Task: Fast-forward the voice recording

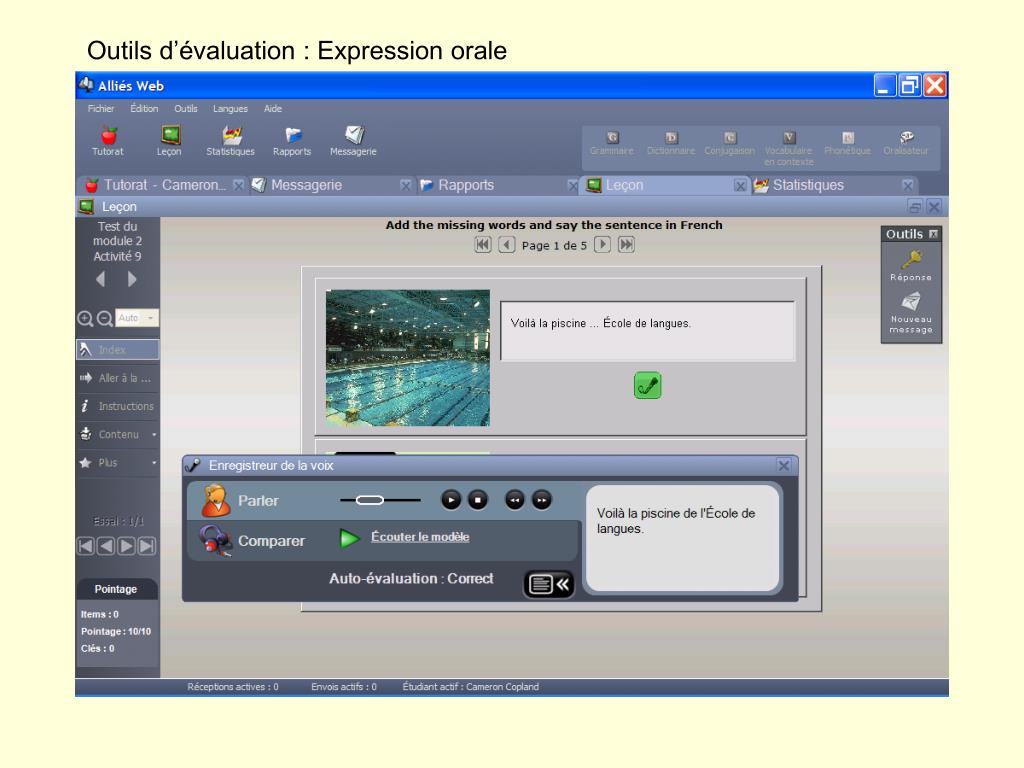Action: pyautogui.click(x=541, y=500)
